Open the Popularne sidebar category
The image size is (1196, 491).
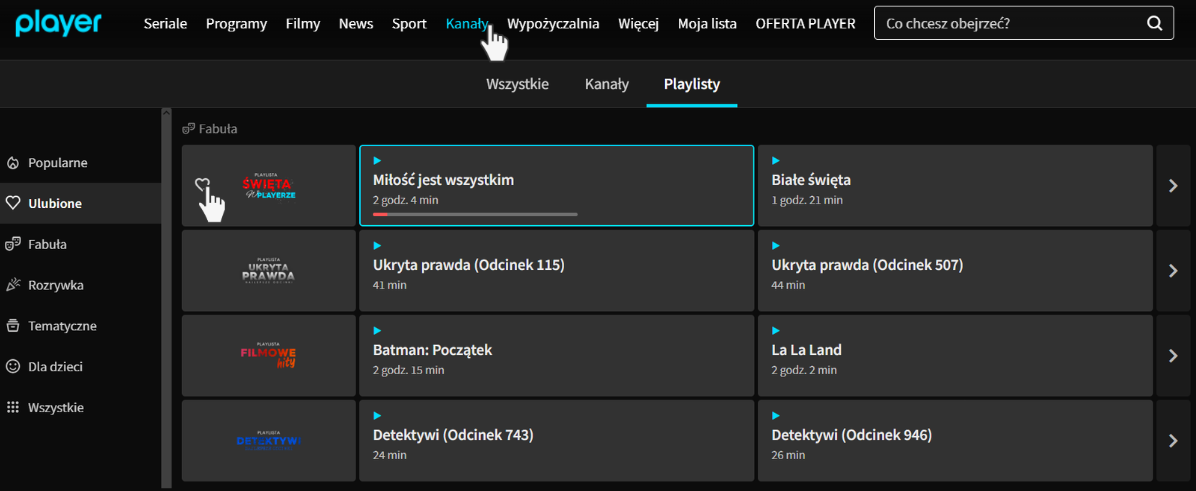(57, 162)
